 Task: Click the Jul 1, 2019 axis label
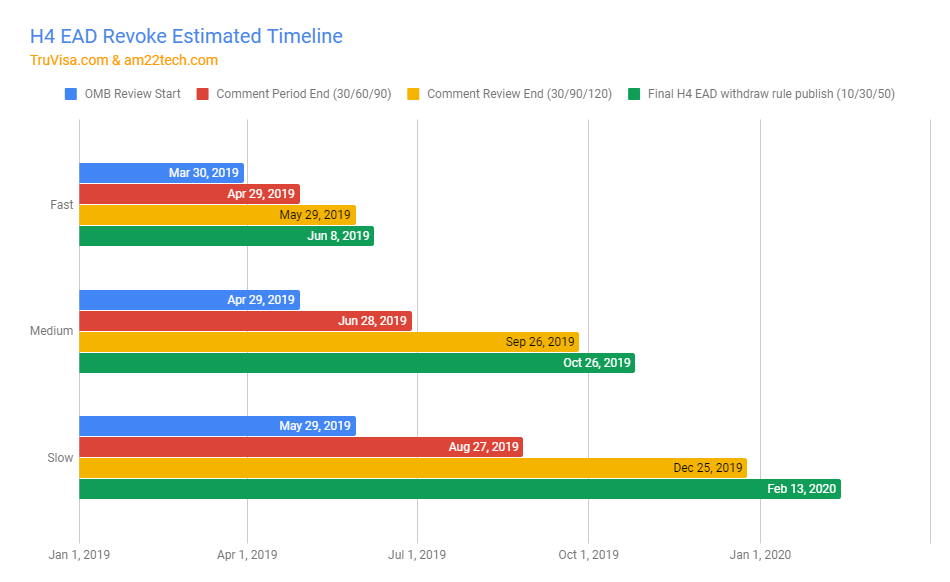[x=417, y=555]
